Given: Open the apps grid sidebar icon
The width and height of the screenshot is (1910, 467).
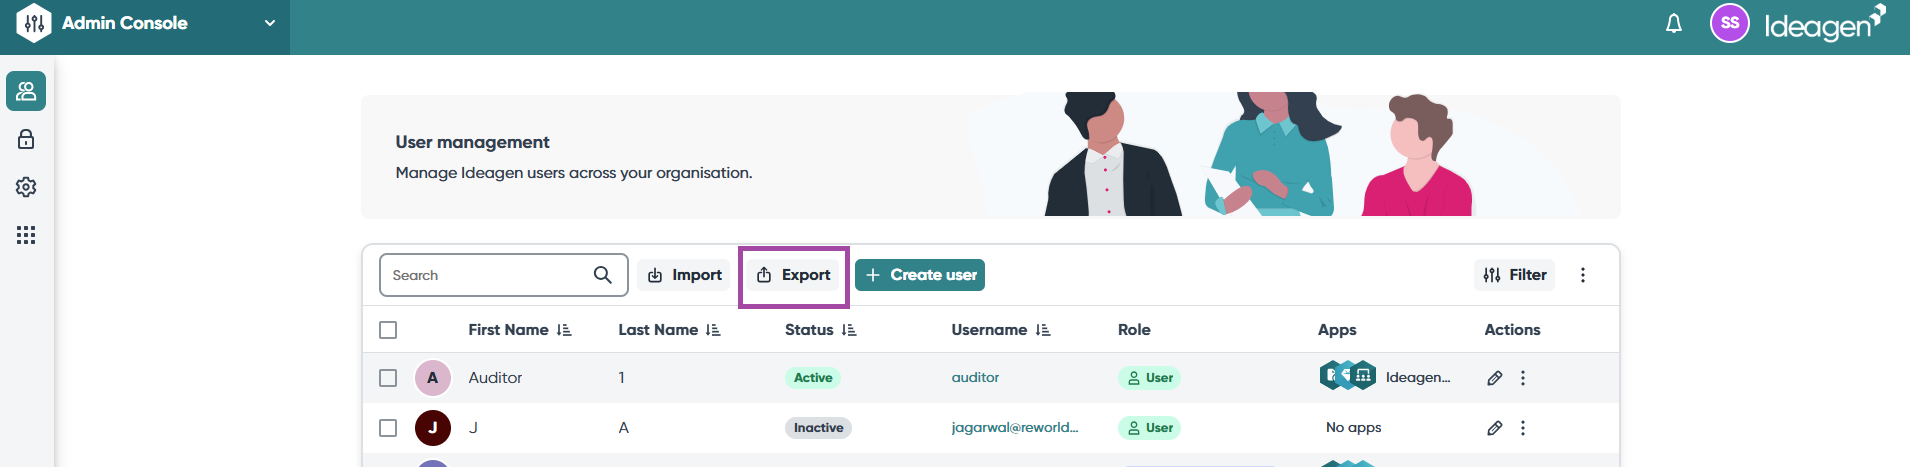Looking at the screenshot, I should pyautogui.click(x=26, y=235).
